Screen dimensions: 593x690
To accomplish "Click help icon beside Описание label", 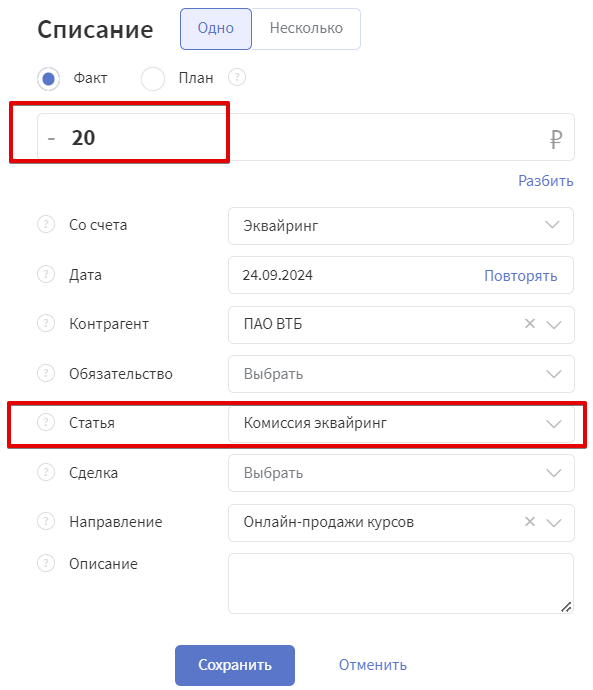I will tap(46, 563).
